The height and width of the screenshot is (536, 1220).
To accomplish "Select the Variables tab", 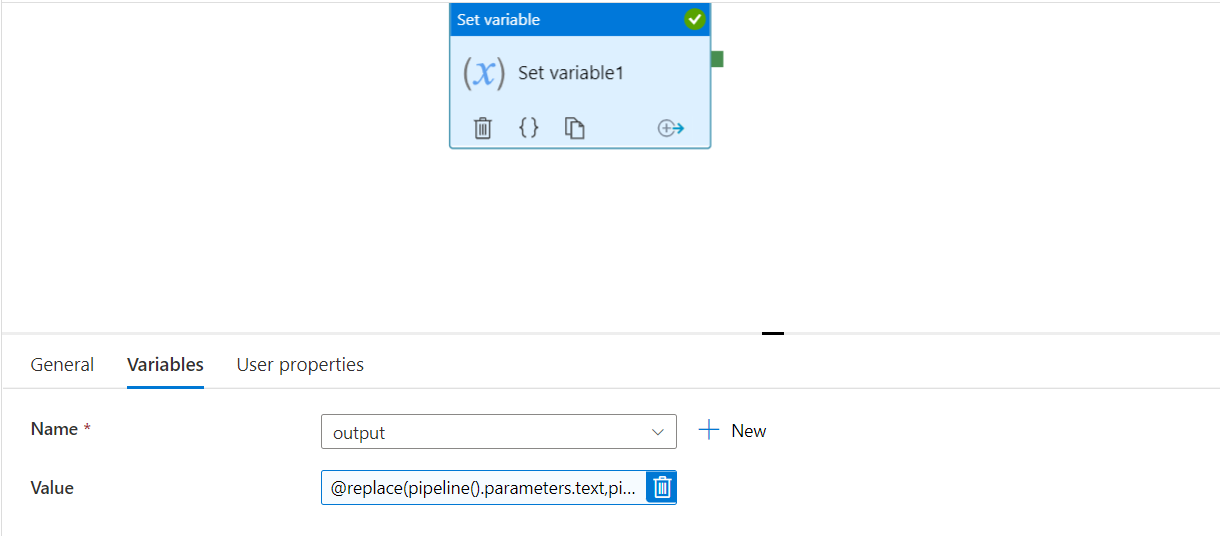I will pos(165,365).
